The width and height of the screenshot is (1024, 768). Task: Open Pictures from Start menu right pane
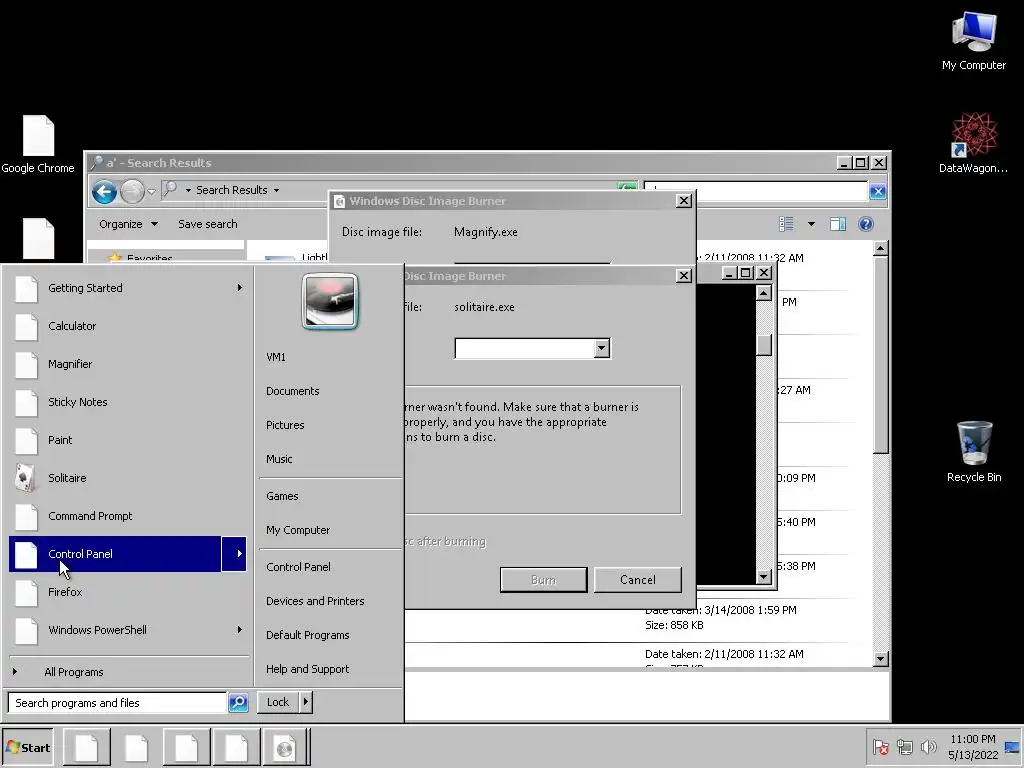[x=285, y=425]
